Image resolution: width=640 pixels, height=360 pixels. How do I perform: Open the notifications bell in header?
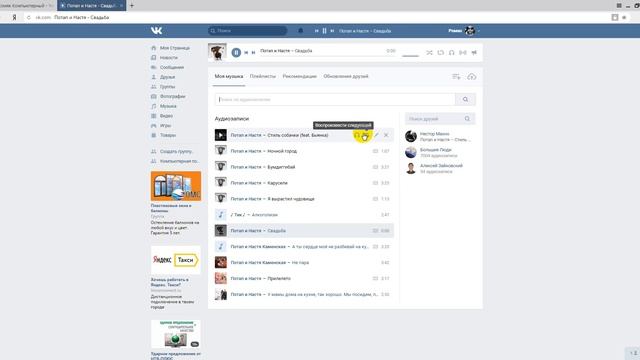click(300, 31)
